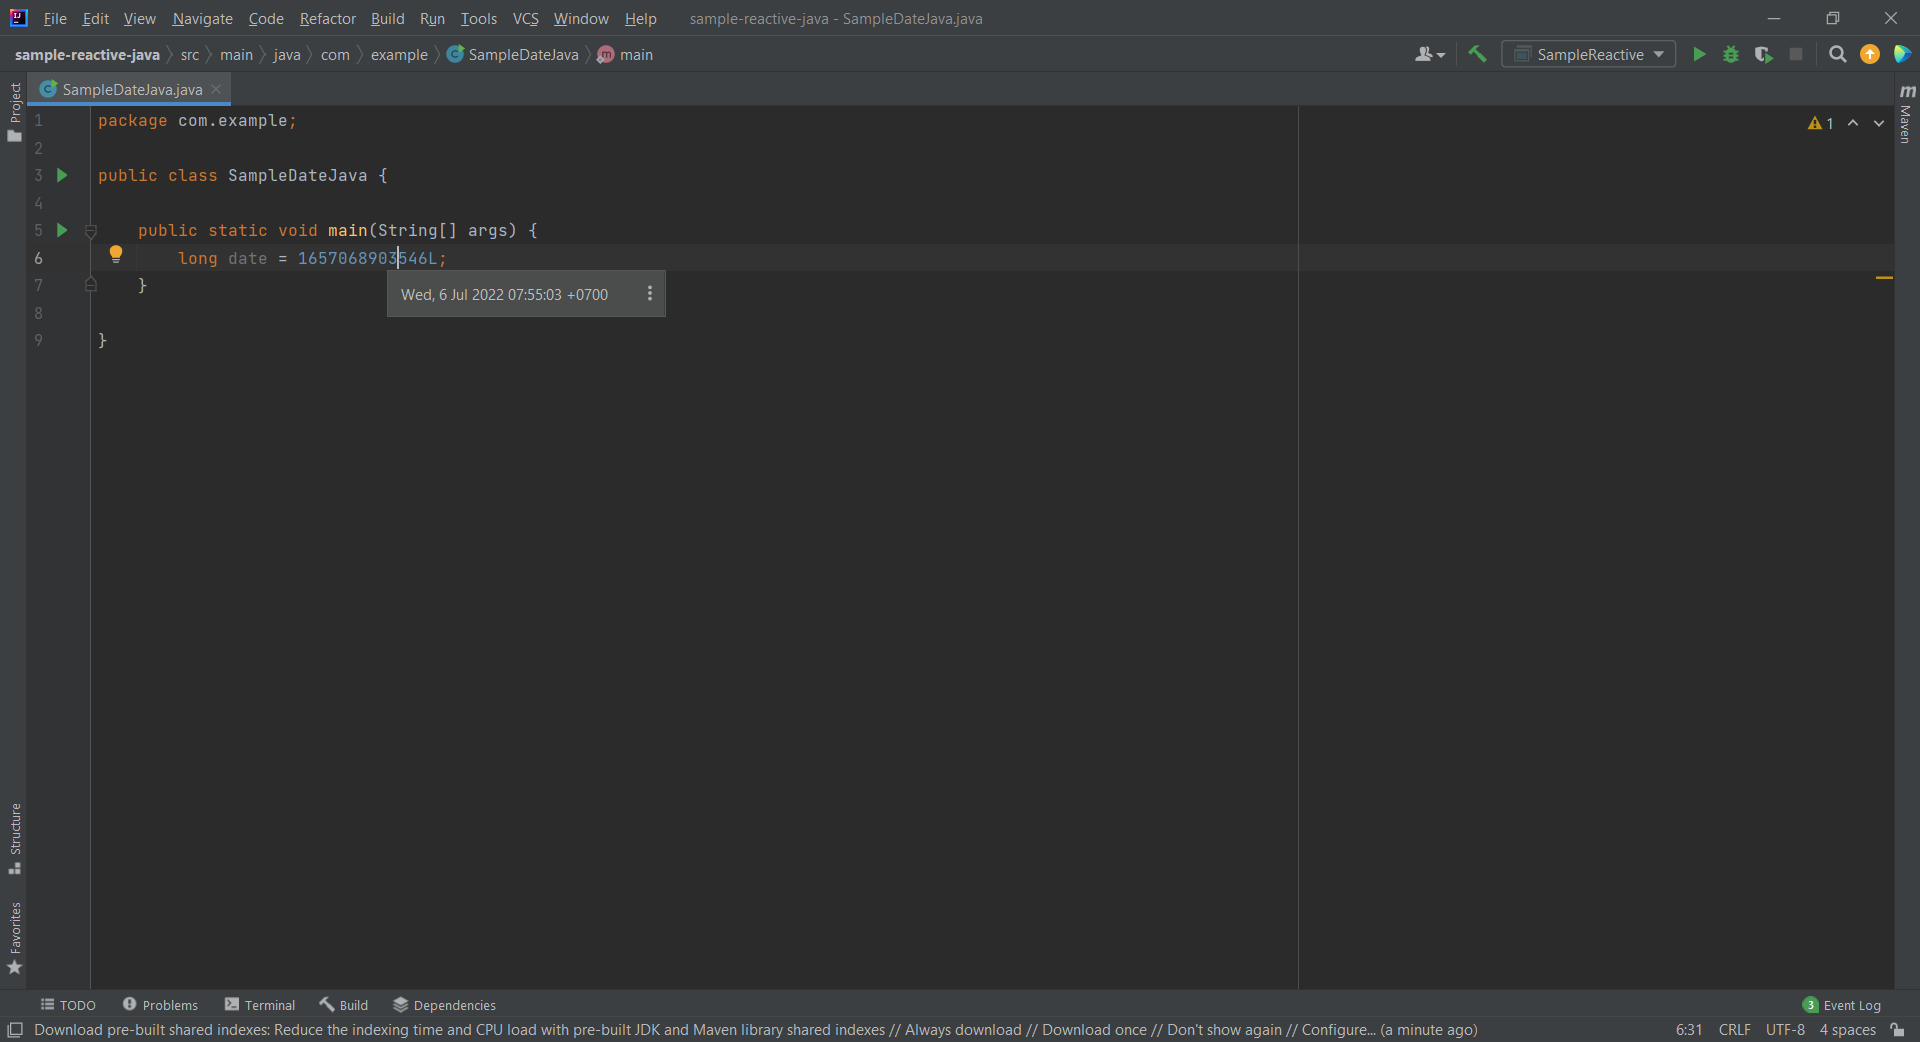Click the JetBrains Toolbox colorful icon

(1902, 54)
